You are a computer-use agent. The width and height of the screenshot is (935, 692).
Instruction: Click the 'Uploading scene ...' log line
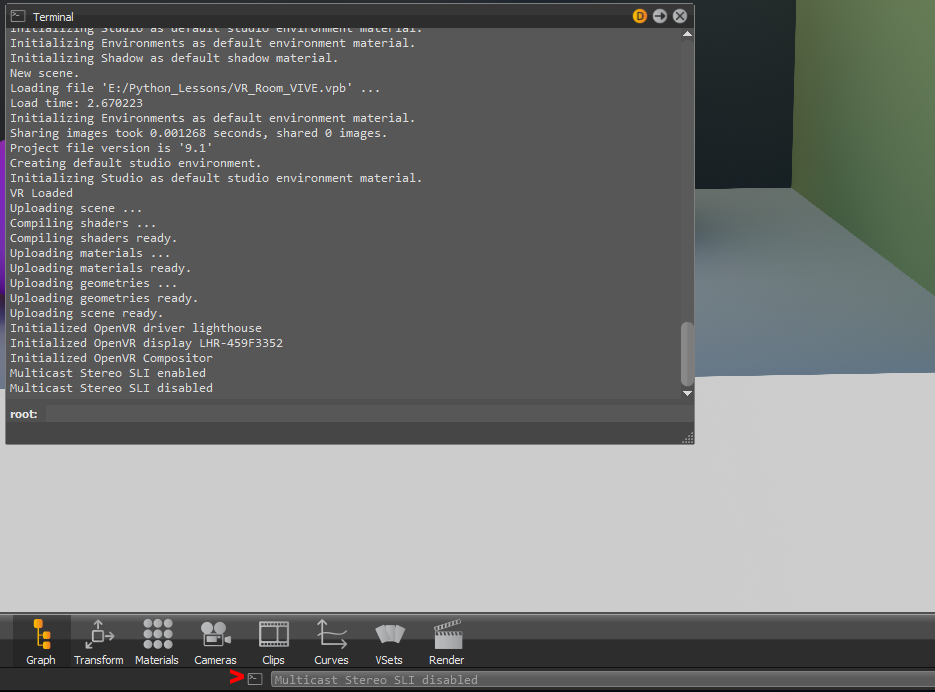pos(76,208)
